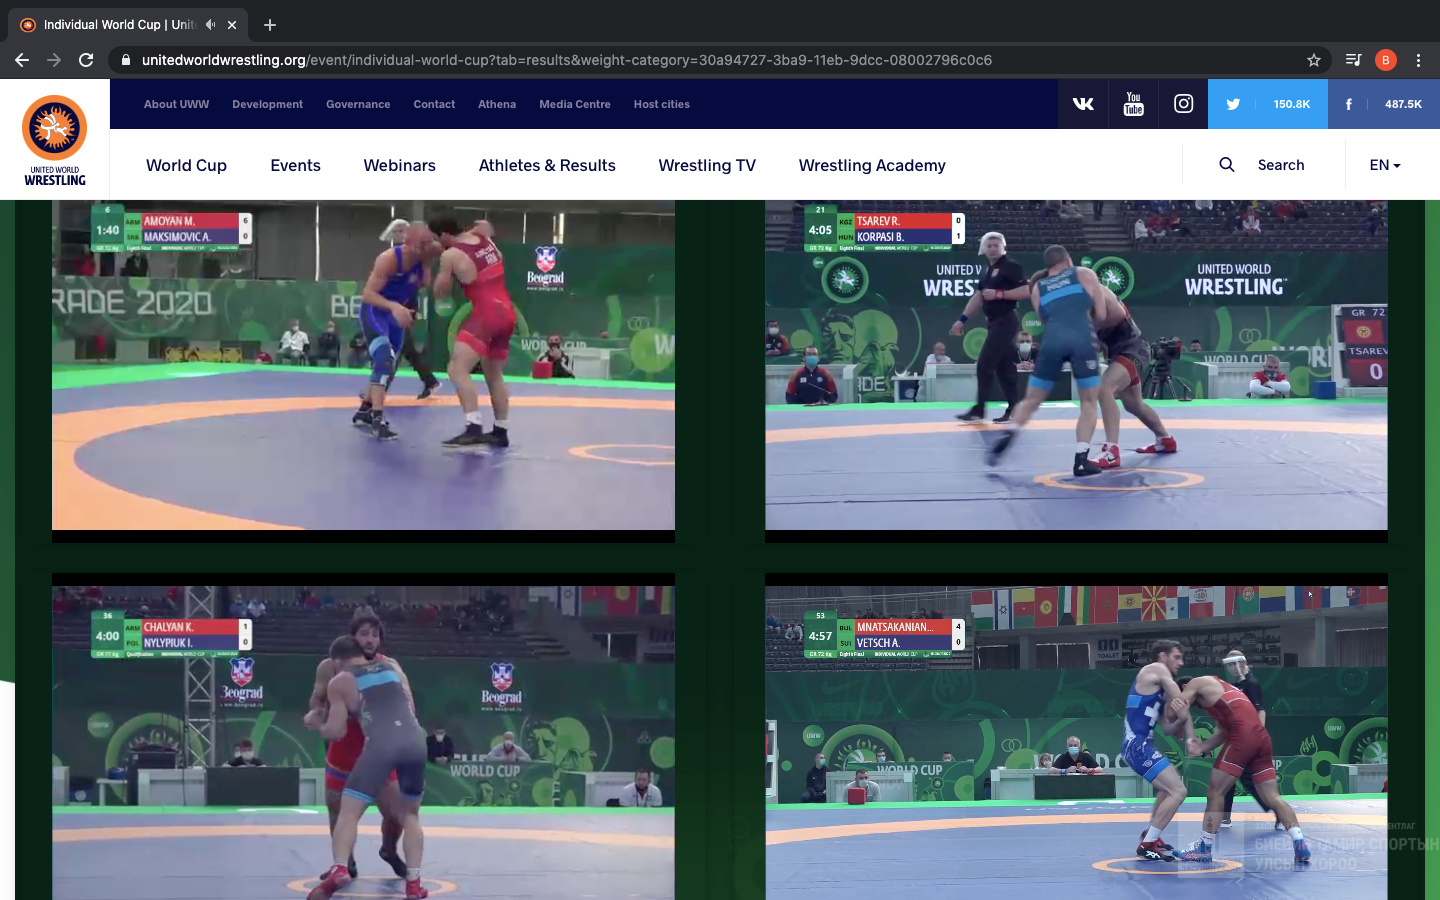Expand the EN language dropdown
1440x900 pixels.
(x=1384, y=165)
